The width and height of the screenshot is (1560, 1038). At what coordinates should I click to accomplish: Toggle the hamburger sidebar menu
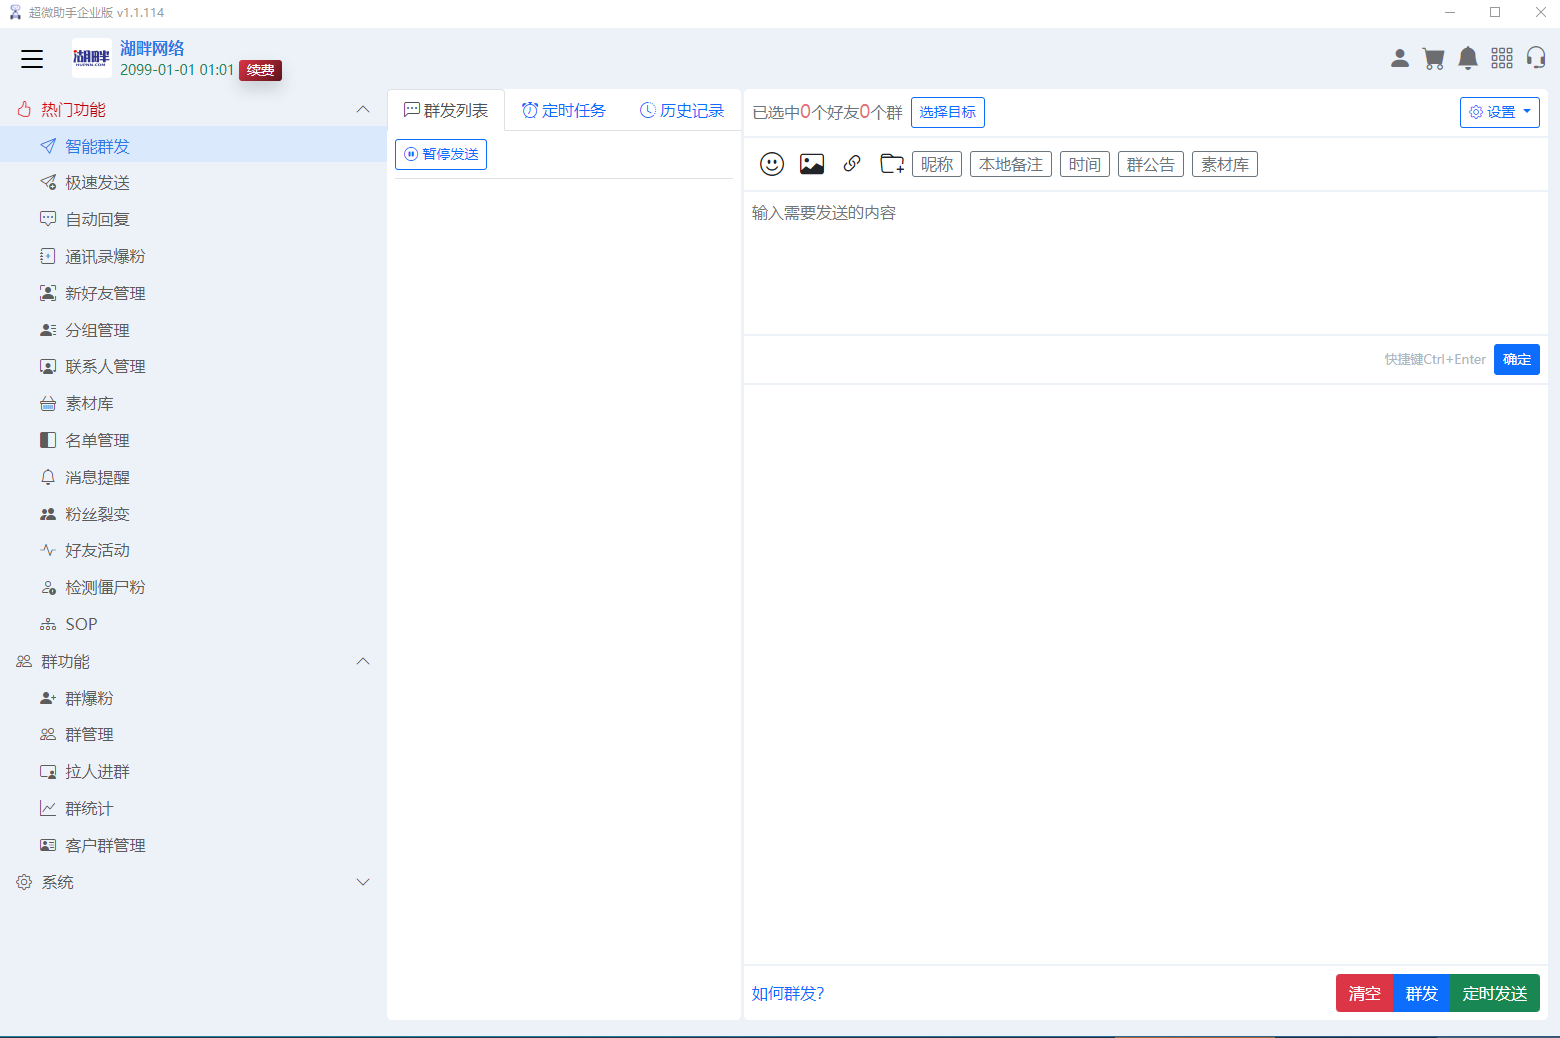(32, 59)
